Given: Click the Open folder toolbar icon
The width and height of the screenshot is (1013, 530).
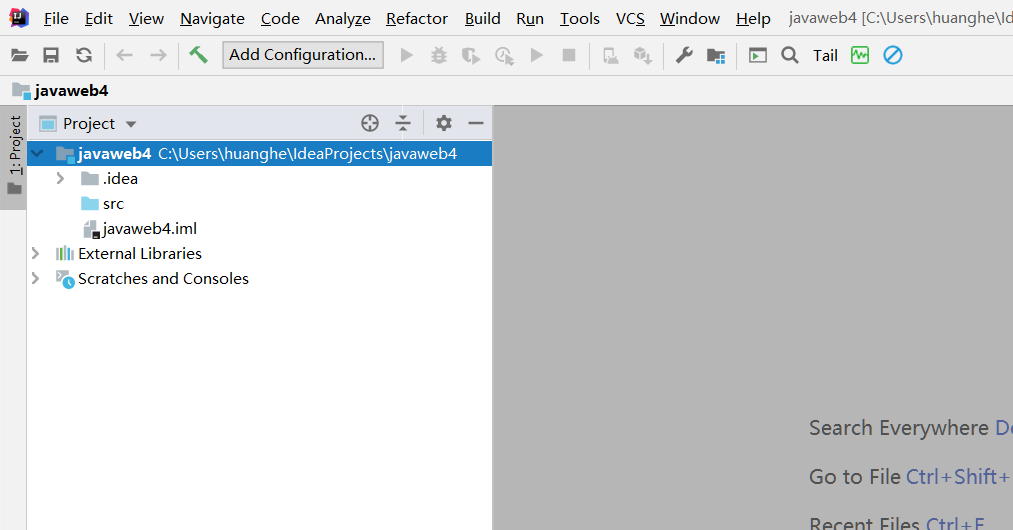Looking at the screenshot, I should (19, 56).
